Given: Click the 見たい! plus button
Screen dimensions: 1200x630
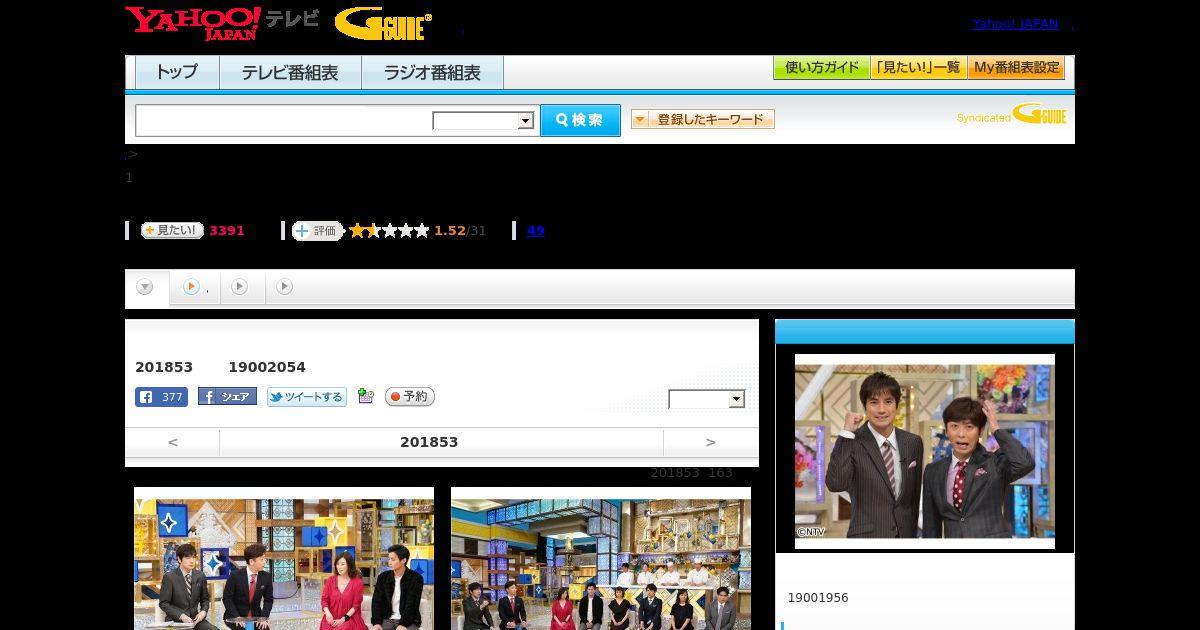Looking at the screenshot, I should point(172,230).
